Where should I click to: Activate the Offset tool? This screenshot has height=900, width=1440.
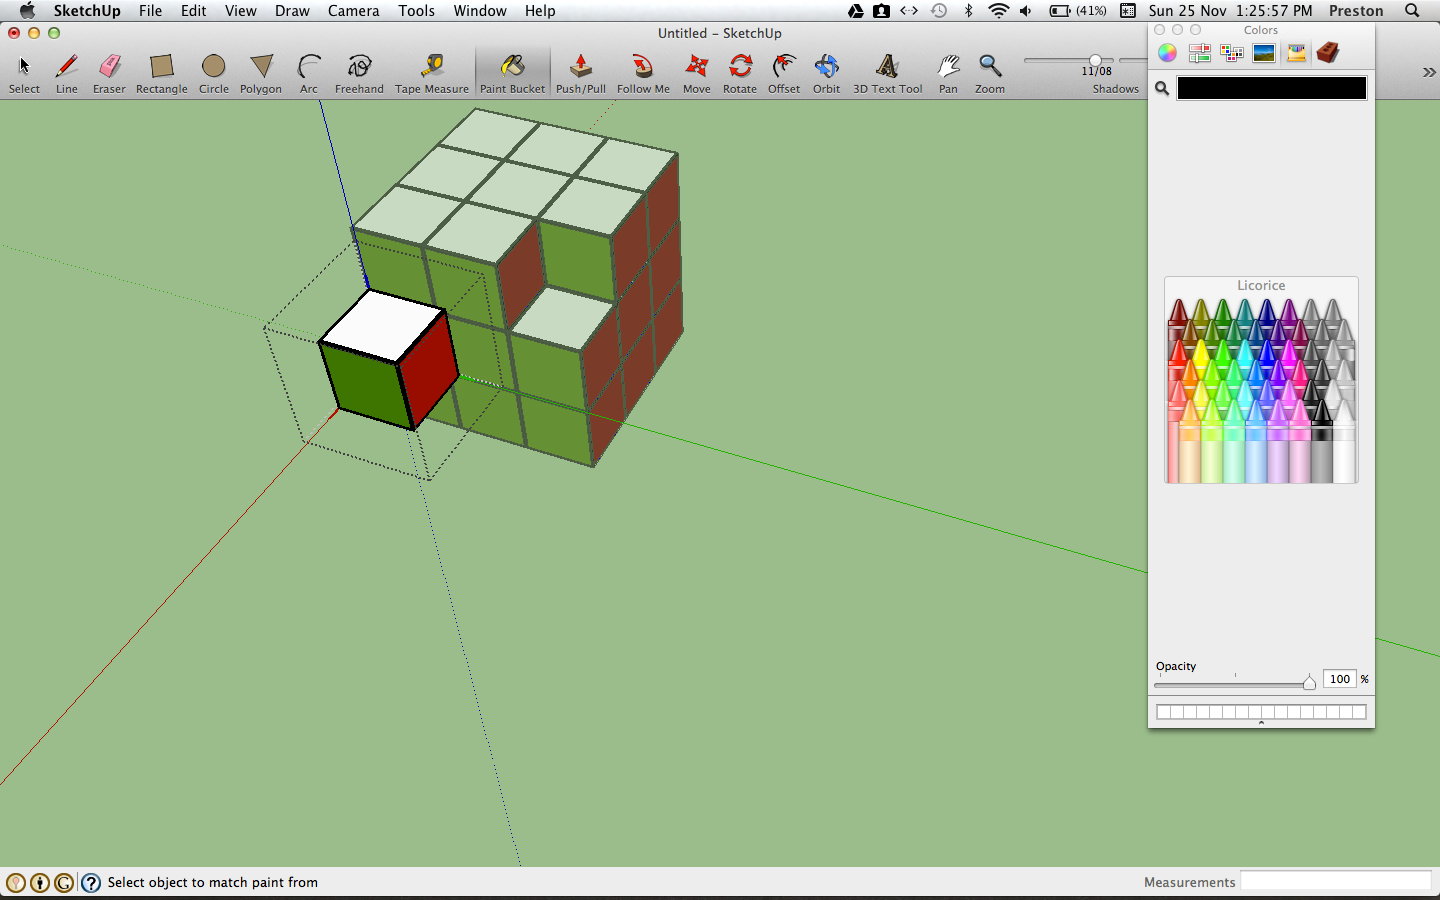[783, 65]
